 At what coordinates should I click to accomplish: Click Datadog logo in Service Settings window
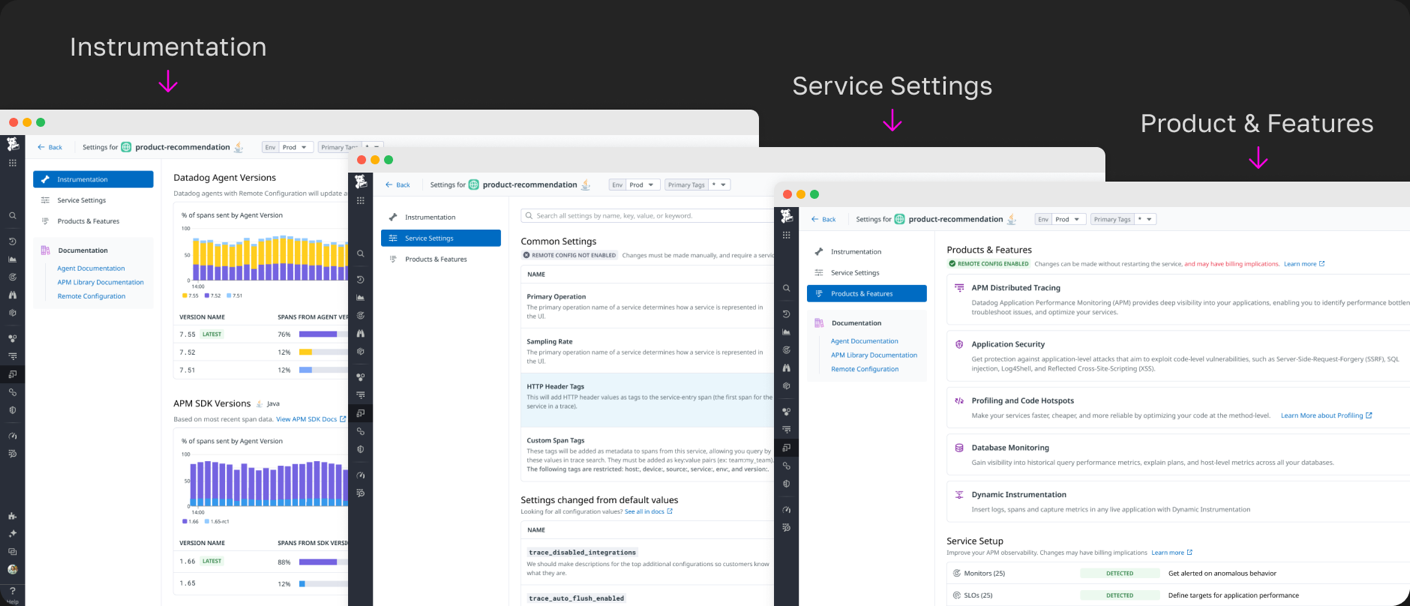pos(361,182)
